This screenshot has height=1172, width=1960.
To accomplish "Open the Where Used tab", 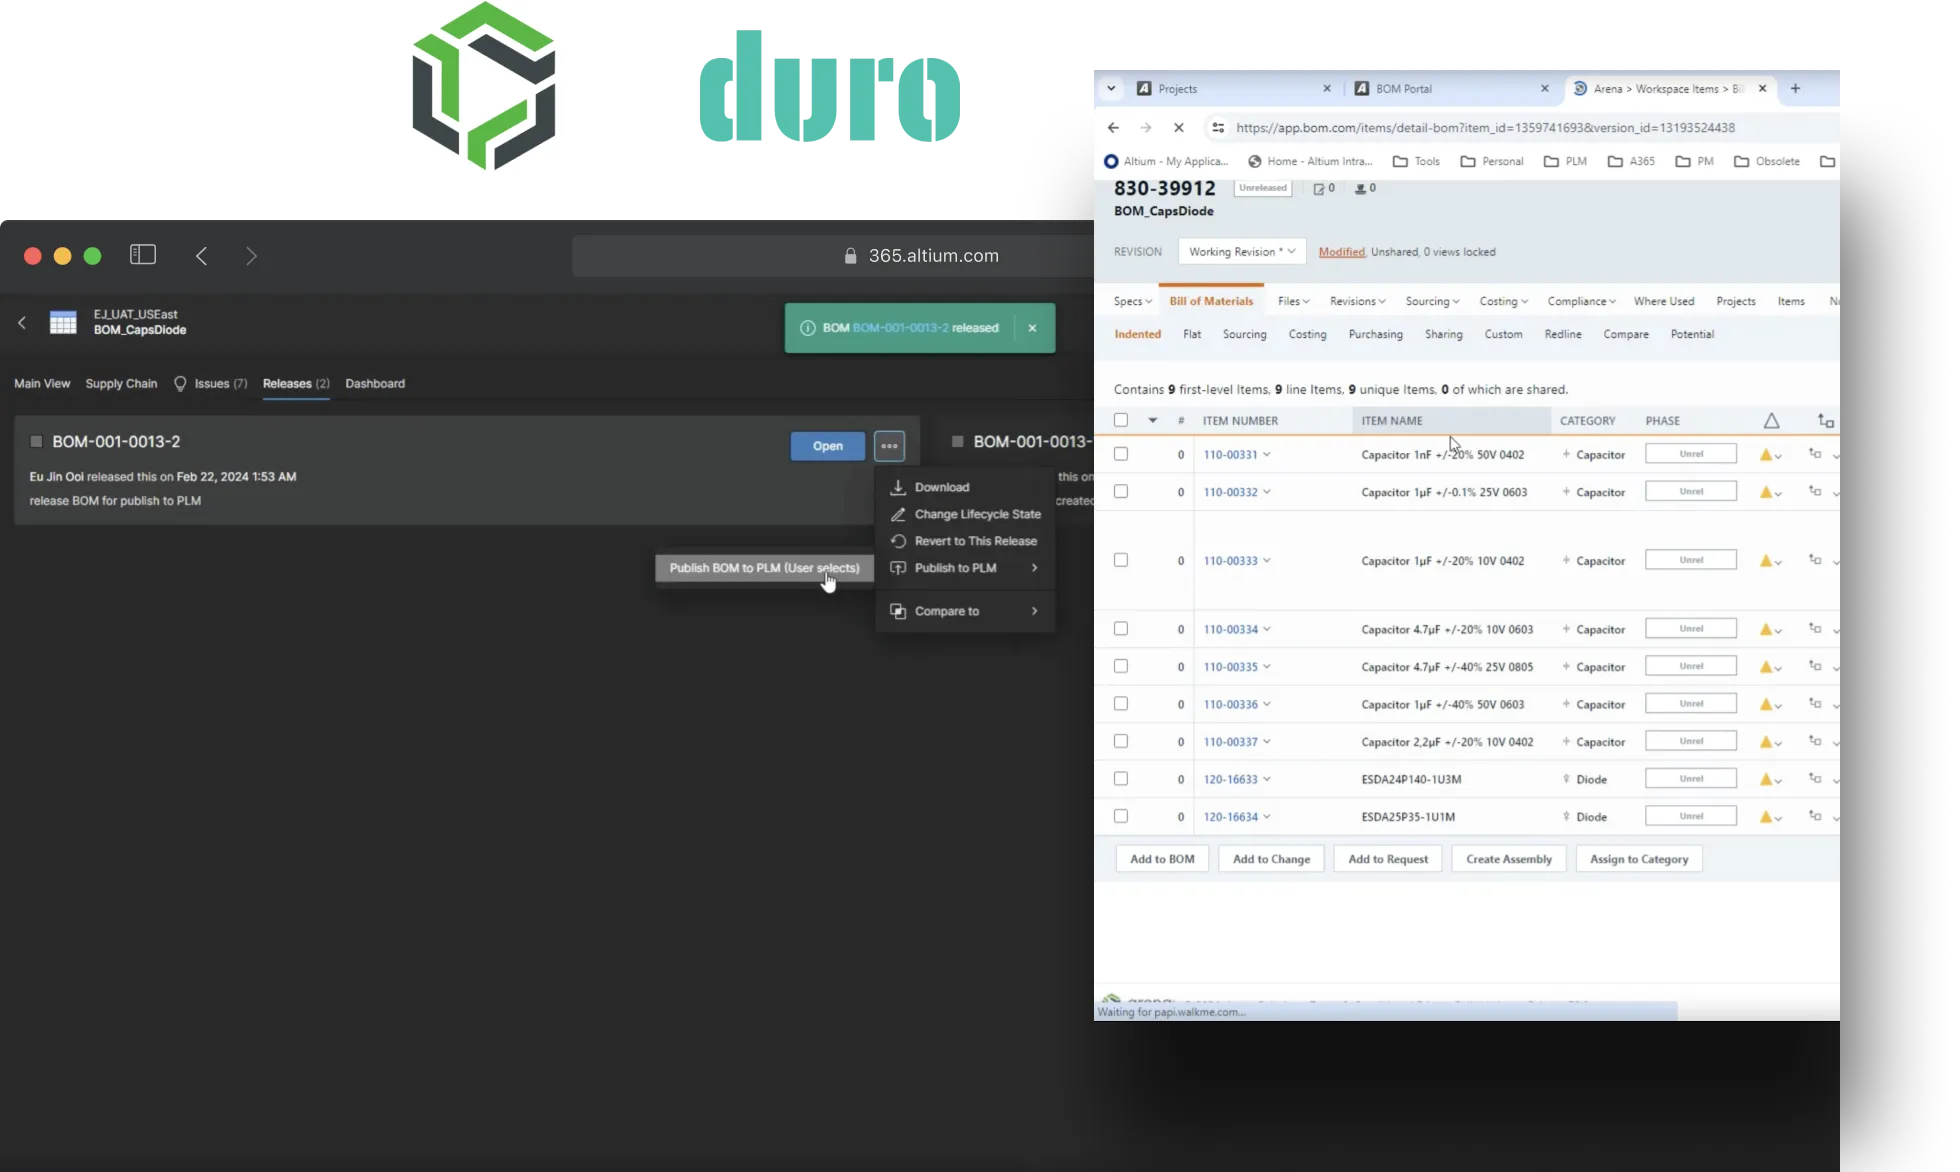I will [1664, 301].
